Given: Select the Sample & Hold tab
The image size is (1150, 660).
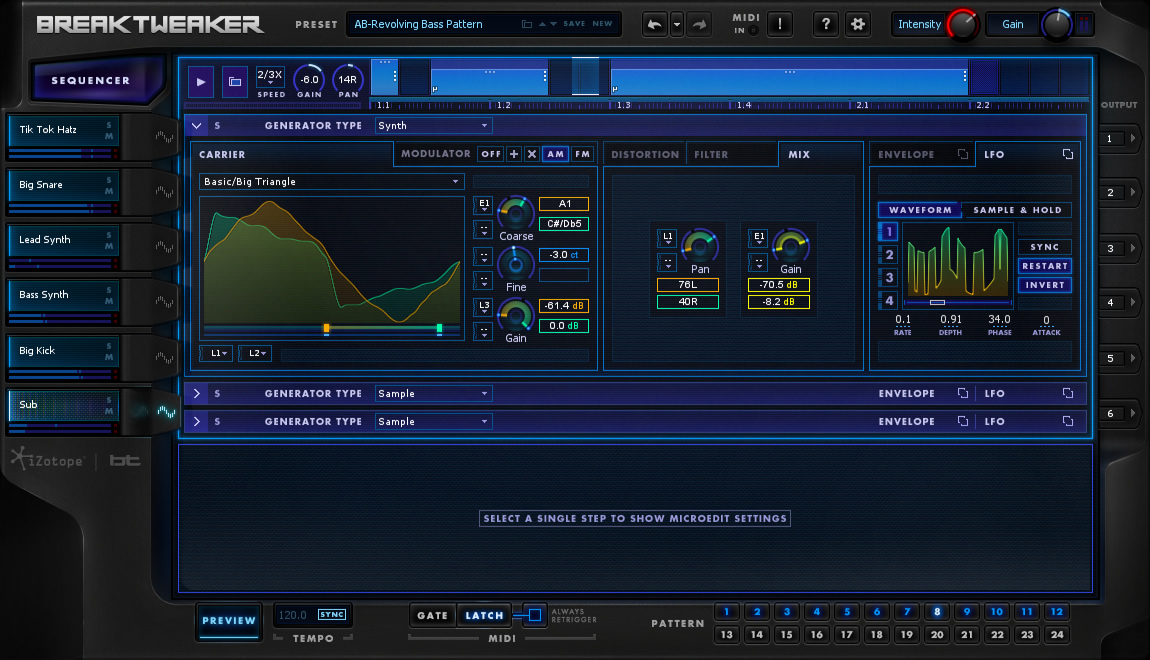Looking at the screenshot, I should pos(1017,210).
